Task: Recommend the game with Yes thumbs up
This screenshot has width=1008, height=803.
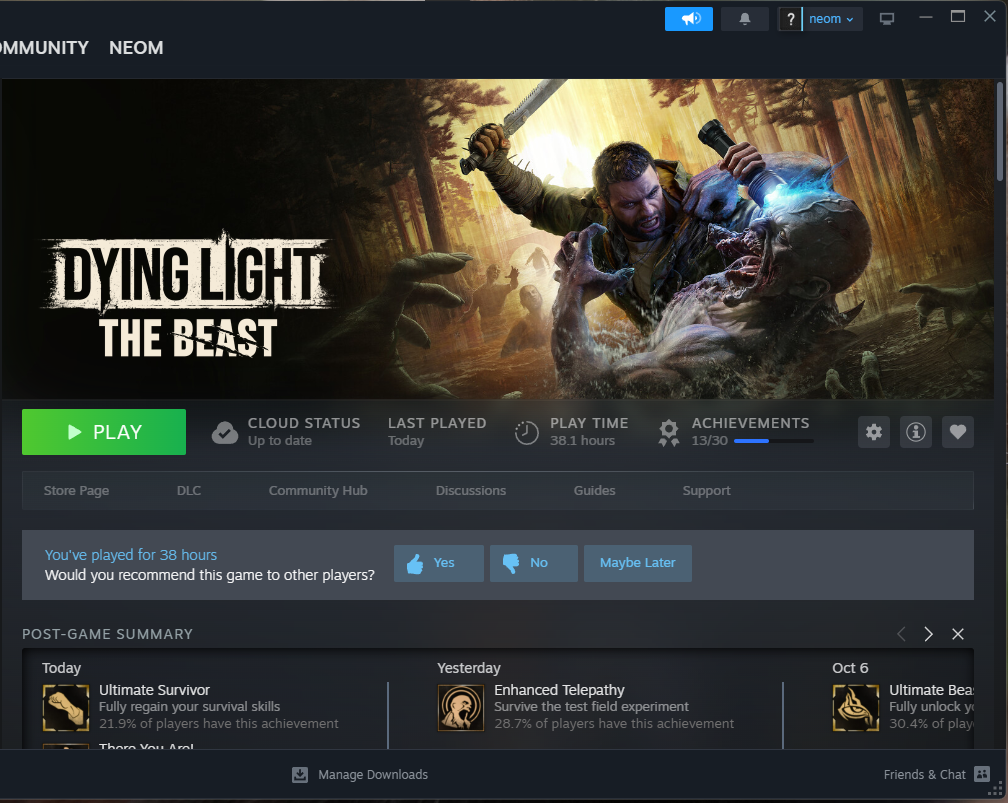Action: 438,563
